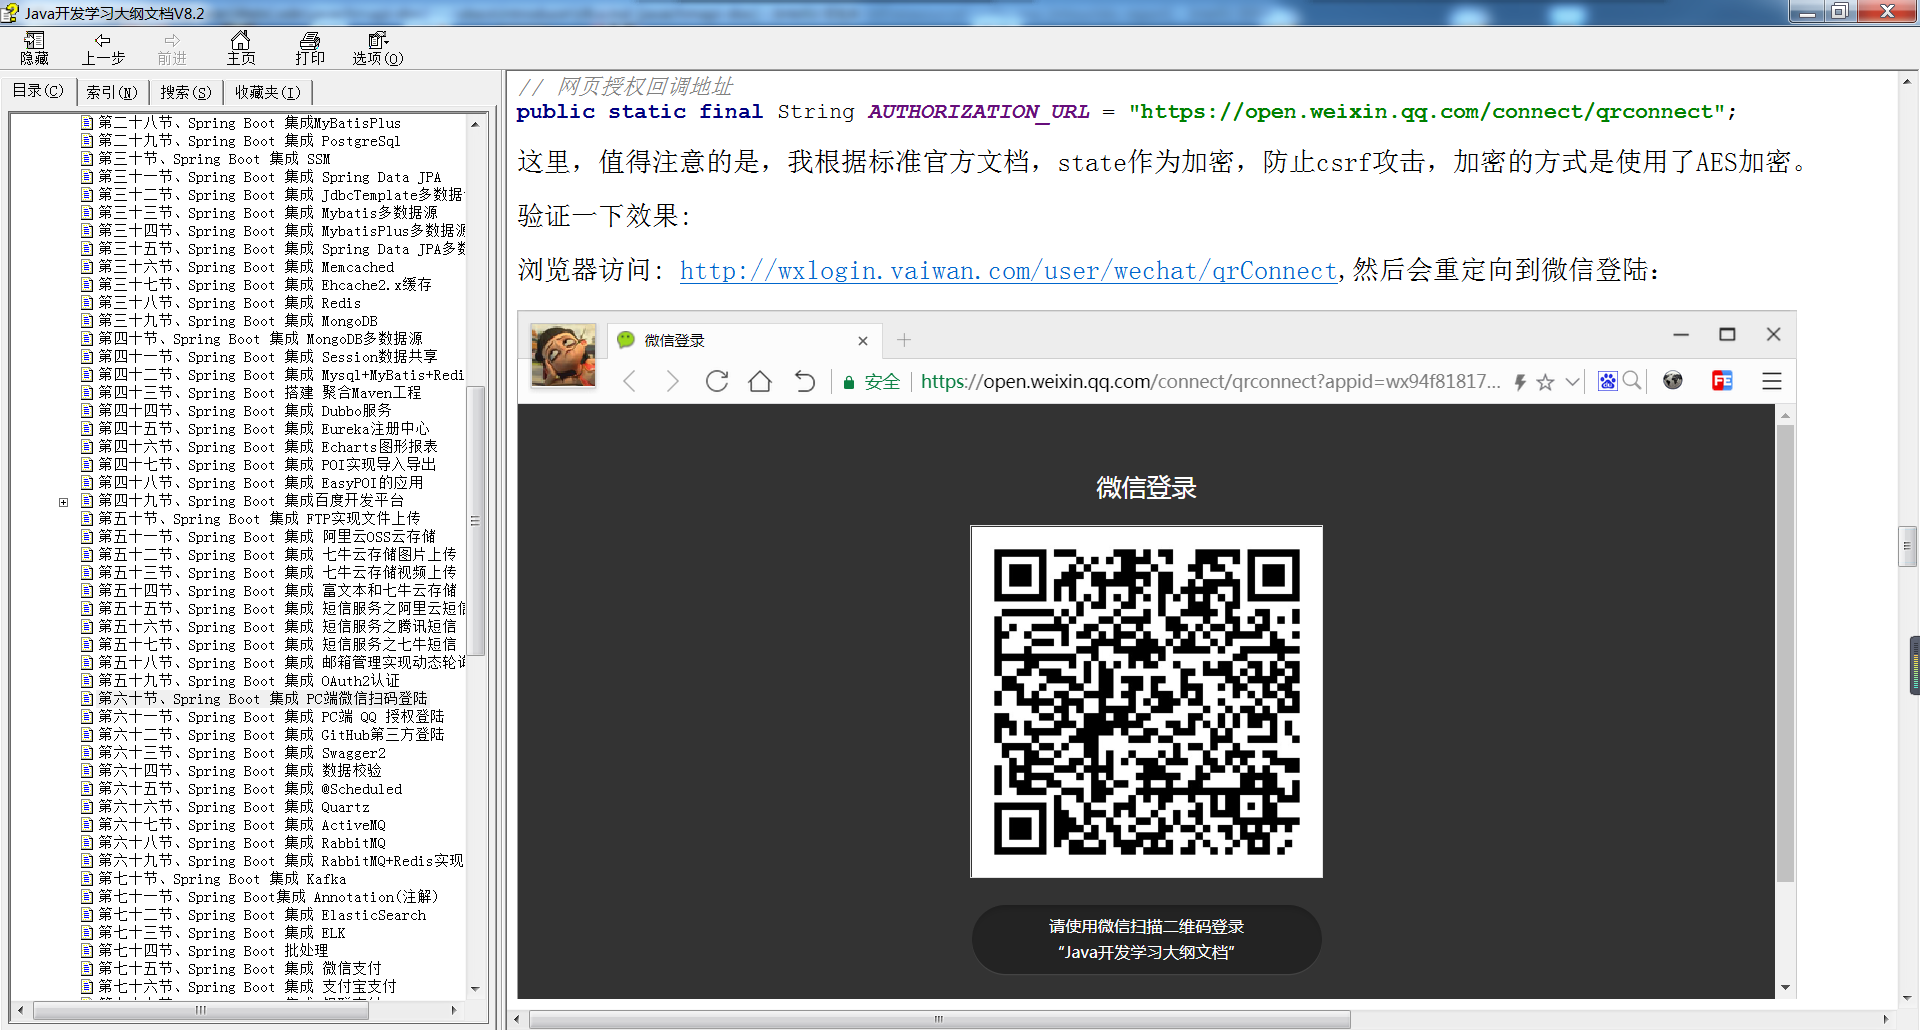Click the browser avatar thumbnail in screenshot

click(563, 355)
